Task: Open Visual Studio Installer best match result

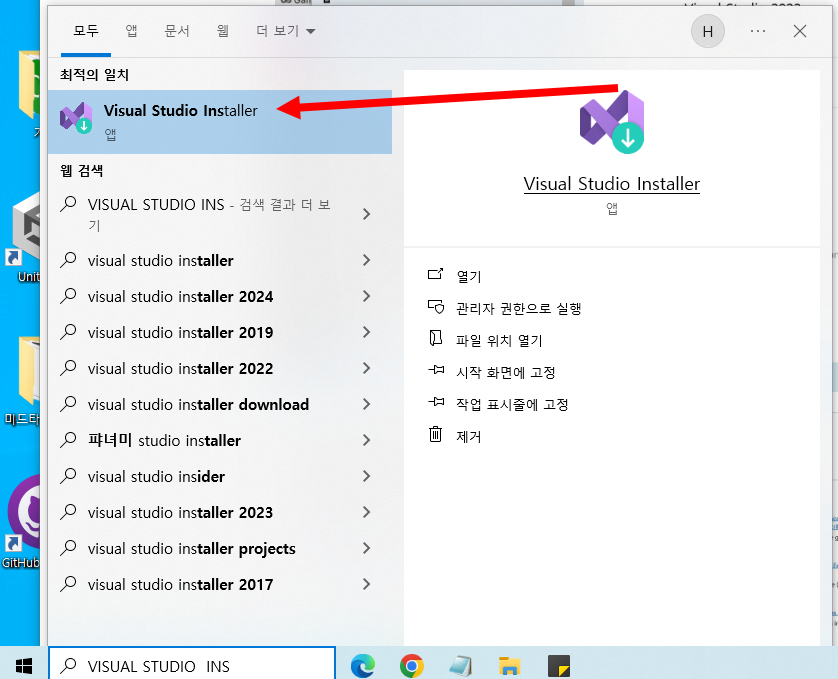Action: (x=220, y=122)
